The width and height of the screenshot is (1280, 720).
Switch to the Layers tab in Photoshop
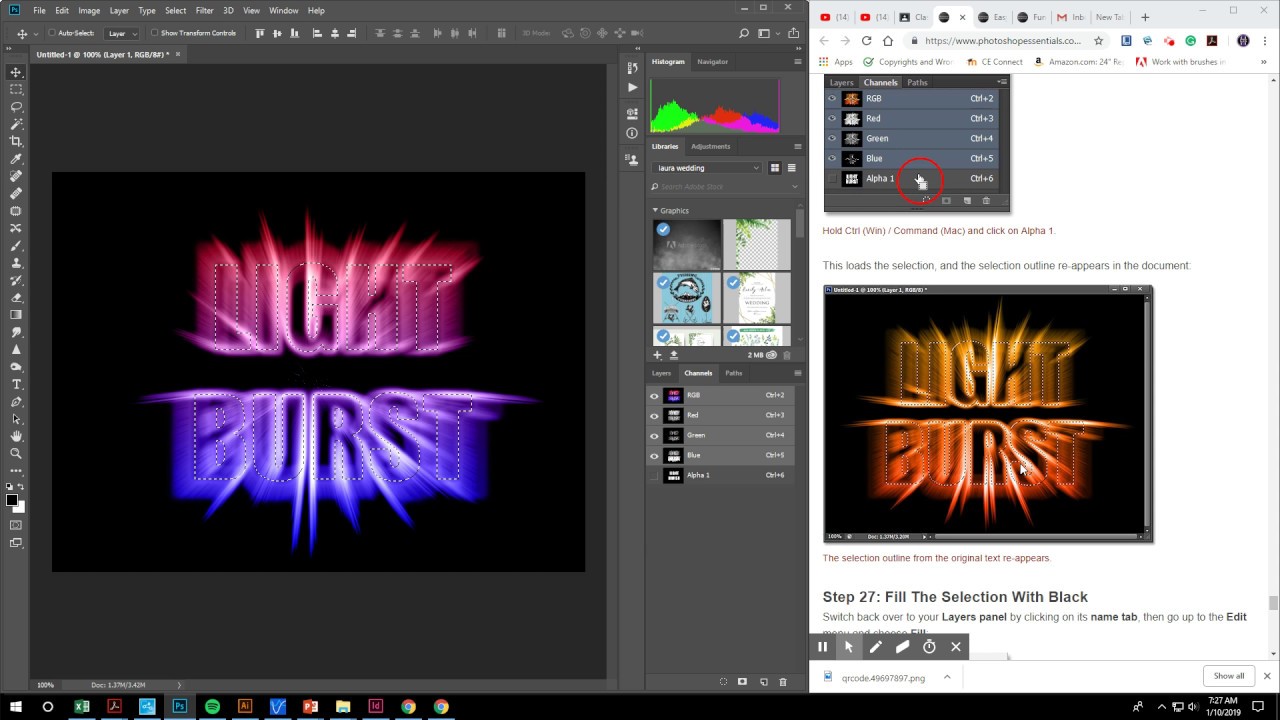point(661,373)
